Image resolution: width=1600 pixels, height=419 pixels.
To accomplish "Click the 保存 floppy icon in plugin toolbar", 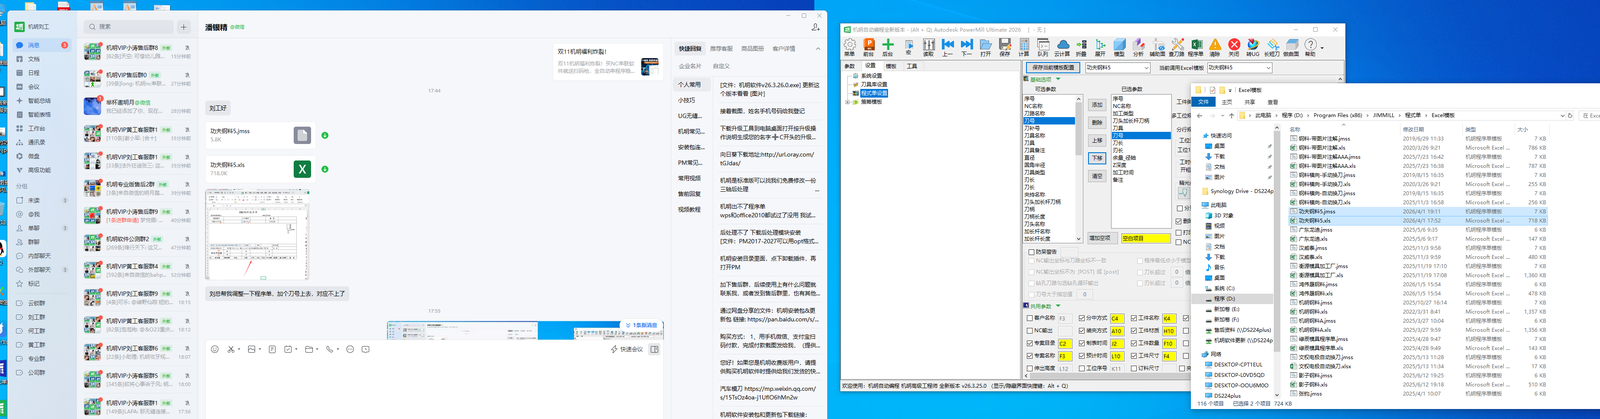I will (1005, 46).
